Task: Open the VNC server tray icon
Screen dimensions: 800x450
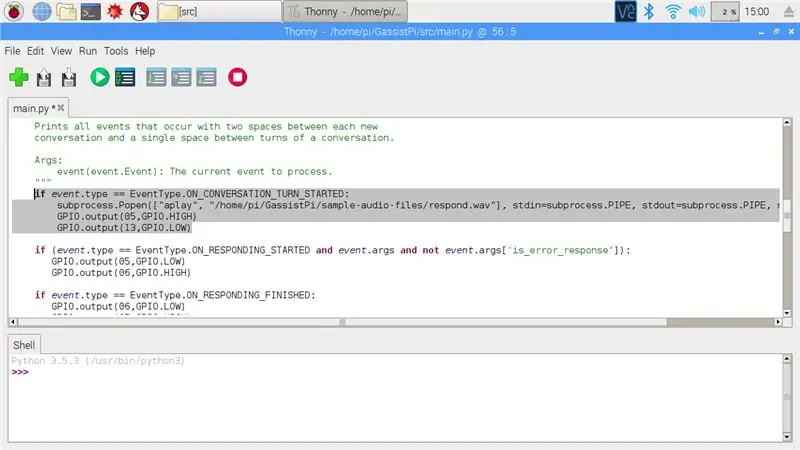Action: tap(626, 11)
